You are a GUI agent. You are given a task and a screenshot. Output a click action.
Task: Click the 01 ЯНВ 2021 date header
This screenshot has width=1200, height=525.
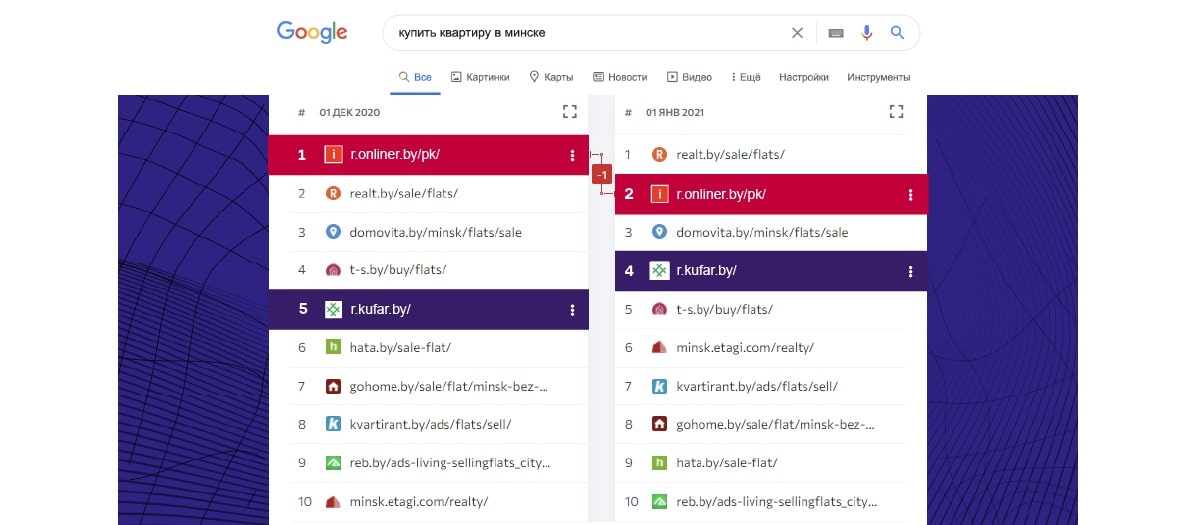click(675, 113)
